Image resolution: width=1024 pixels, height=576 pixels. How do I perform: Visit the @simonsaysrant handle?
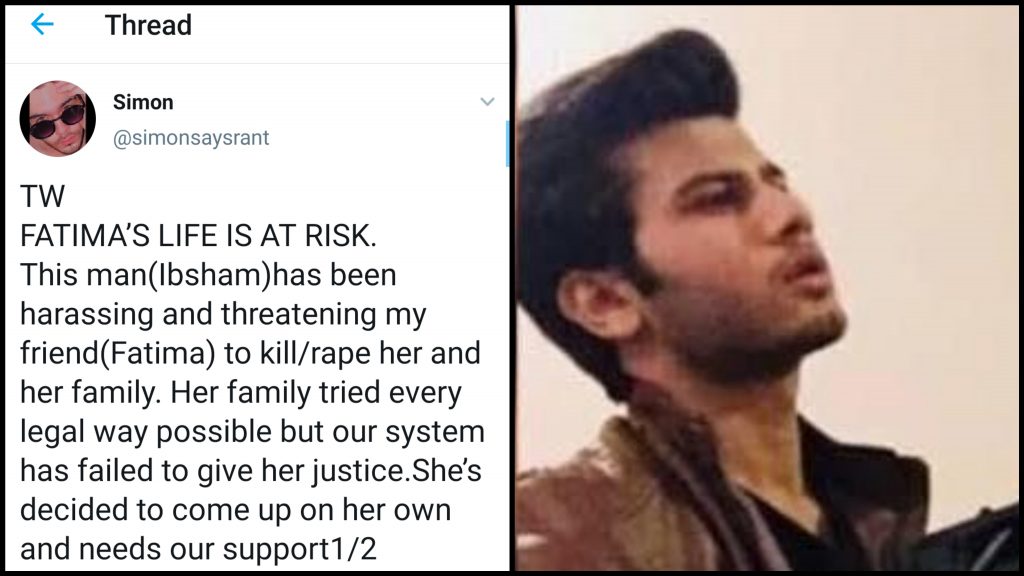click(x=191, y=138)
